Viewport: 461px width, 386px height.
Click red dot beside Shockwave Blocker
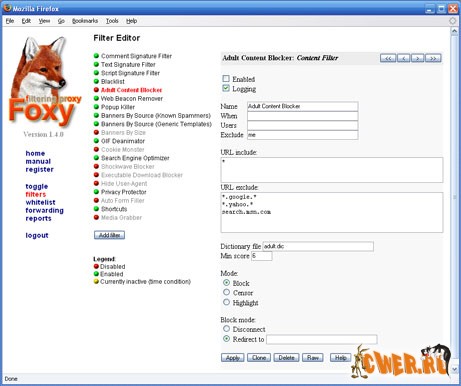96,166
